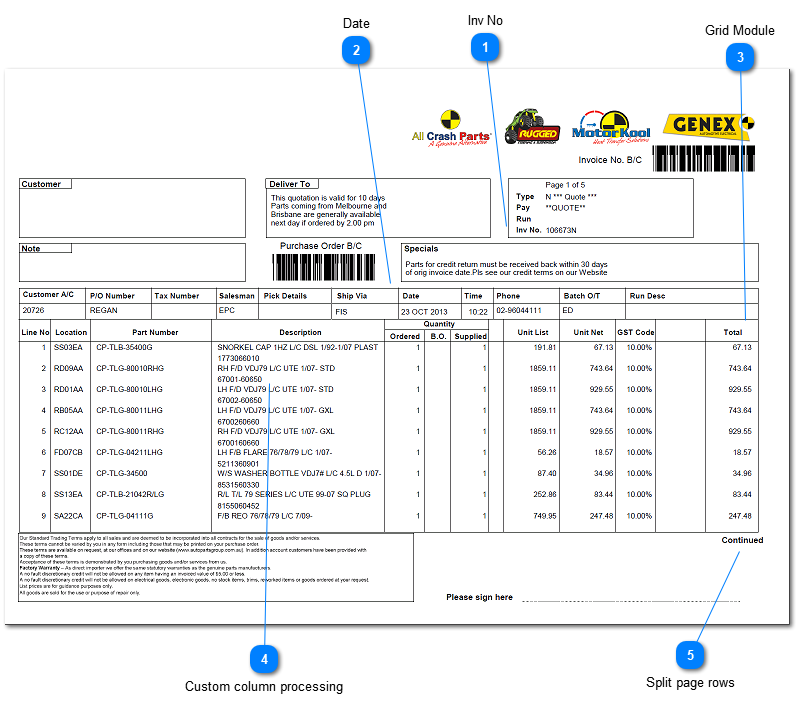
Task: Click the Note box label
Action: [x=31, y=249]
